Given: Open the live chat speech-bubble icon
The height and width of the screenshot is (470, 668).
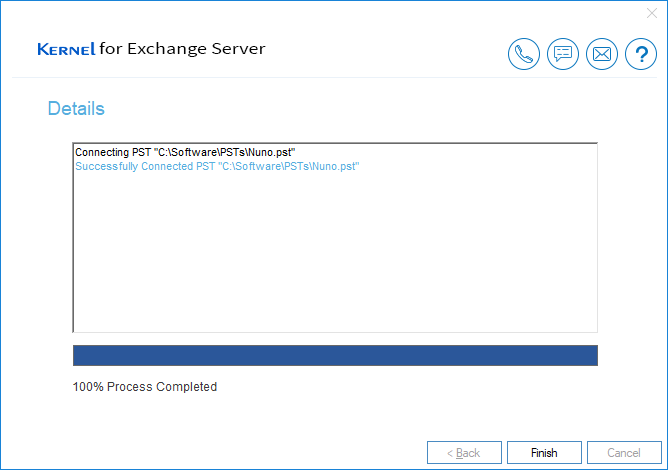Looking at the screenshot, I should click(x=563, y=54).
